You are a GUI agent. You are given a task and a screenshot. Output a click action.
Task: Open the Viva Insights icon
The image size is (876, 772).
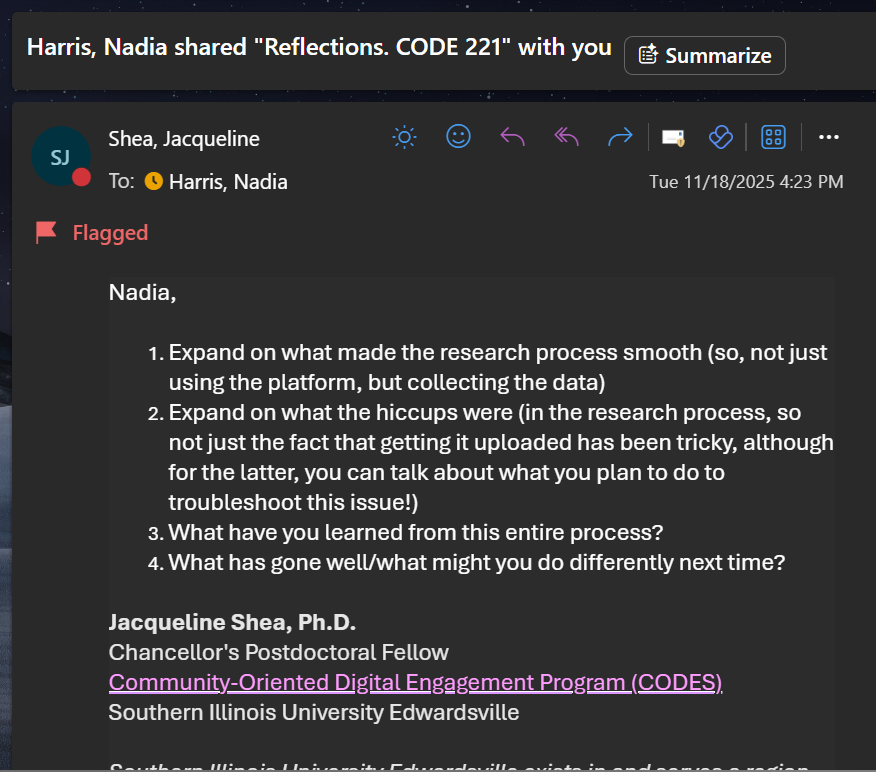pos(720,137)
